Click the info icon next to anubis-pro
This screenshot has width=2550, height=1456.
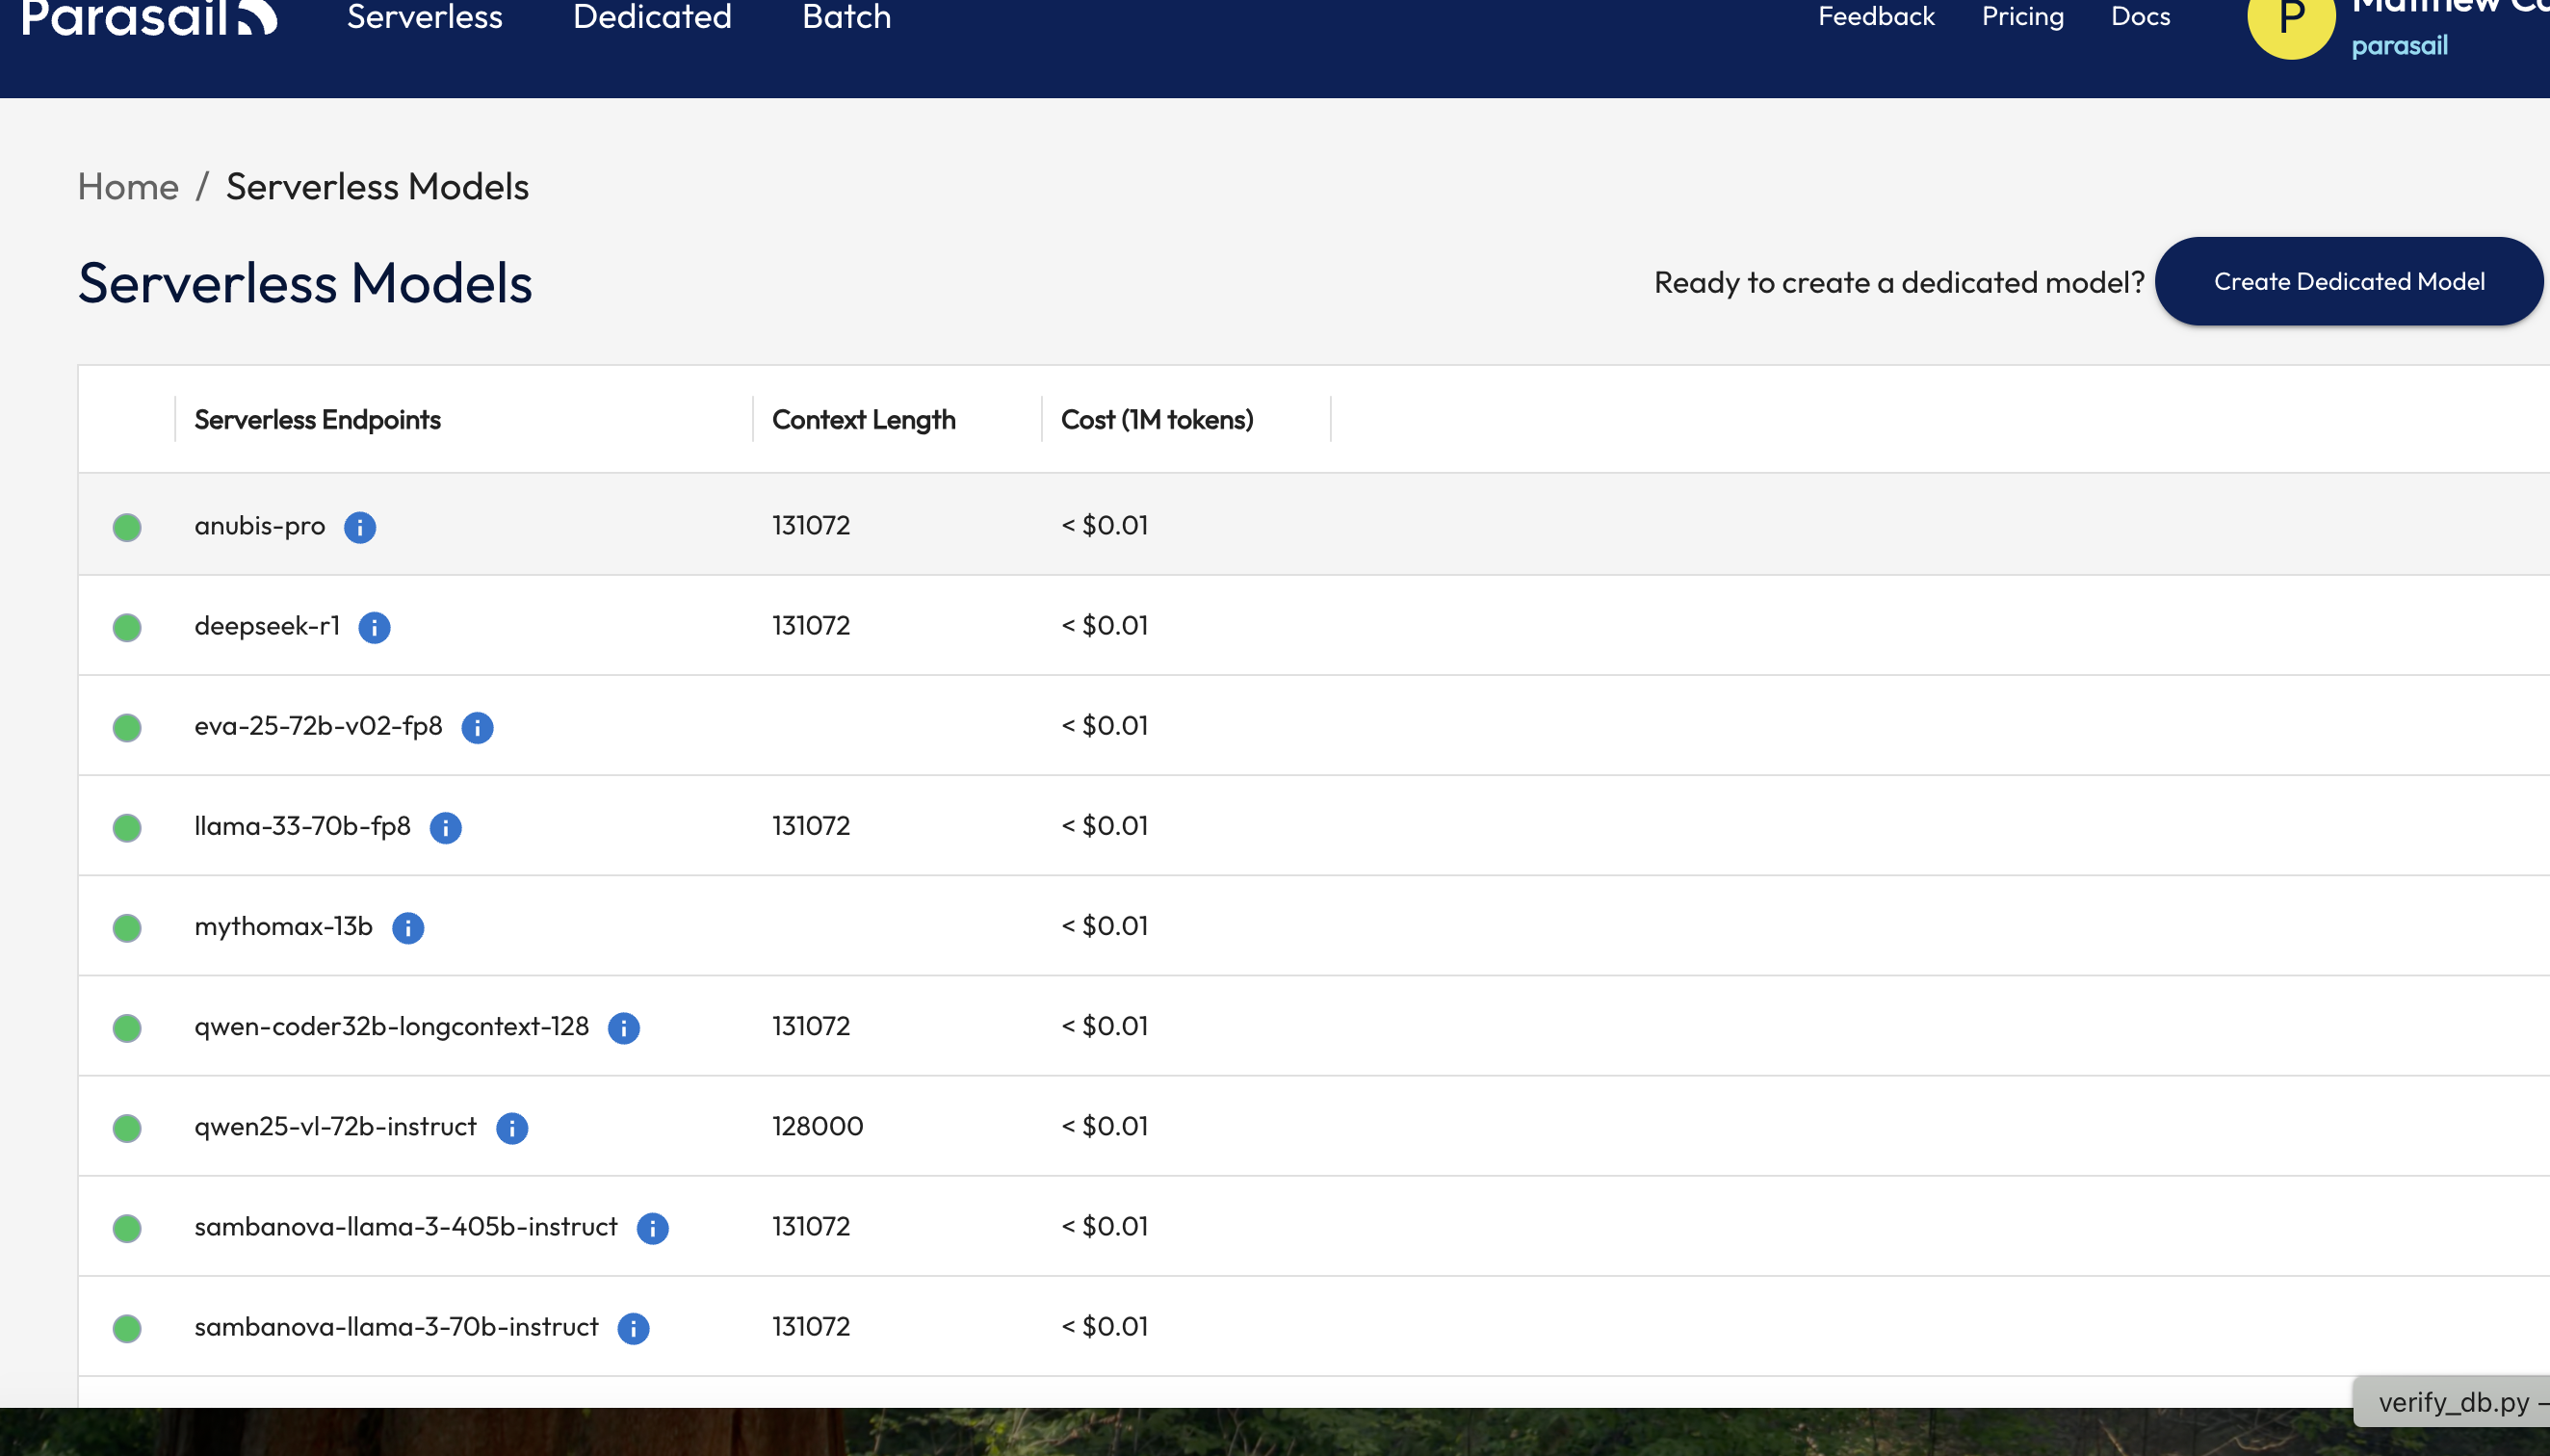[360, 527]
